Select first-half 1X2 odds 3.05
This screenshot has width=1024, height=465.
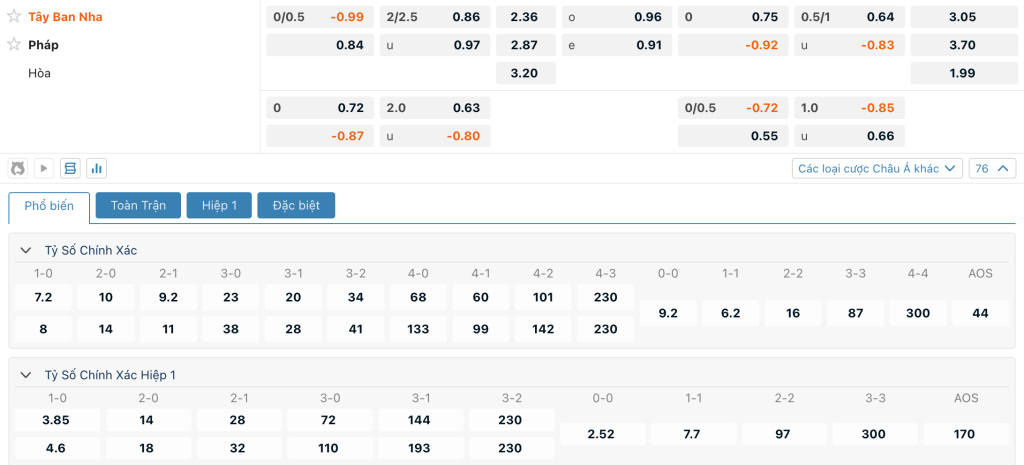[x=963, y=17]
